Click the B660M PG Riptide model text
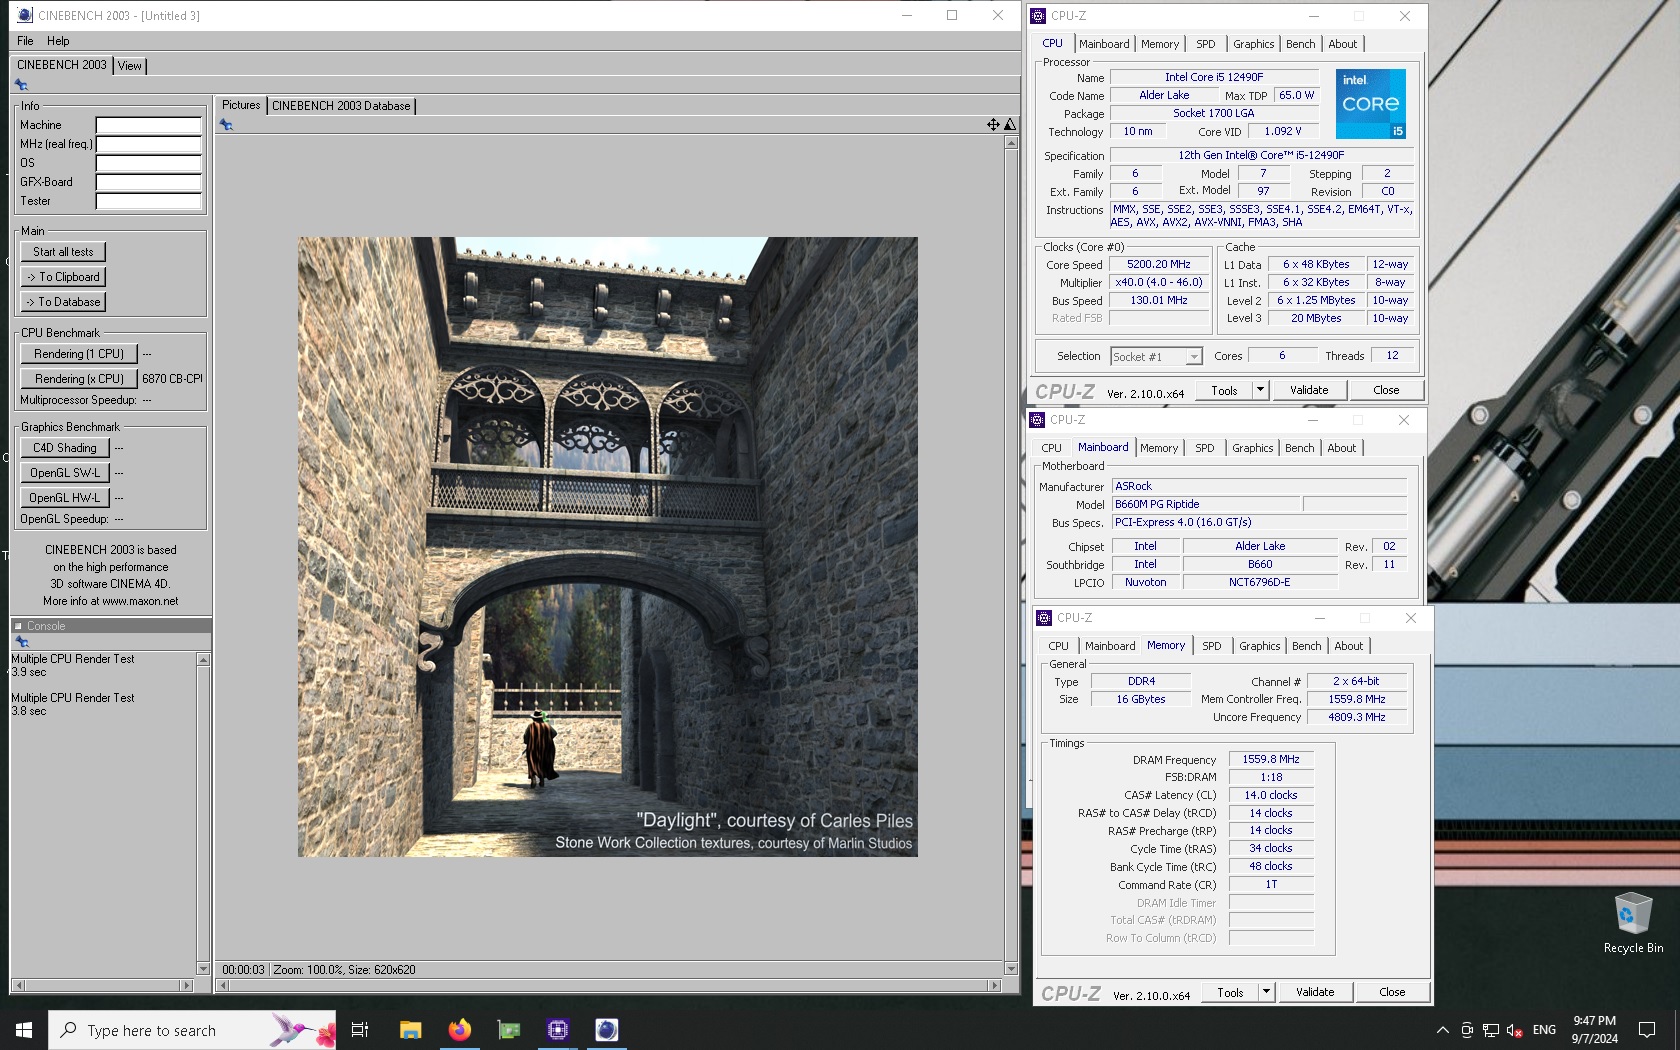Viewport: 1680px width, 1050px height. pos(1157,505)
